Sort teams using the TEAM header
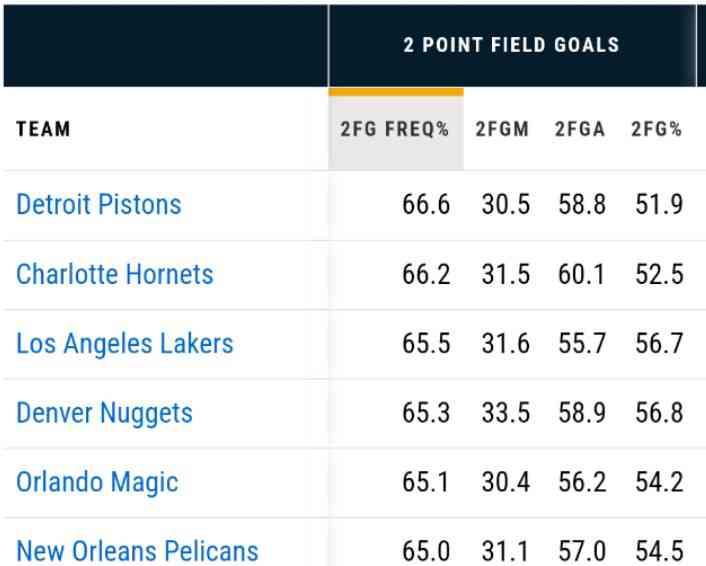 click(44, 130)
